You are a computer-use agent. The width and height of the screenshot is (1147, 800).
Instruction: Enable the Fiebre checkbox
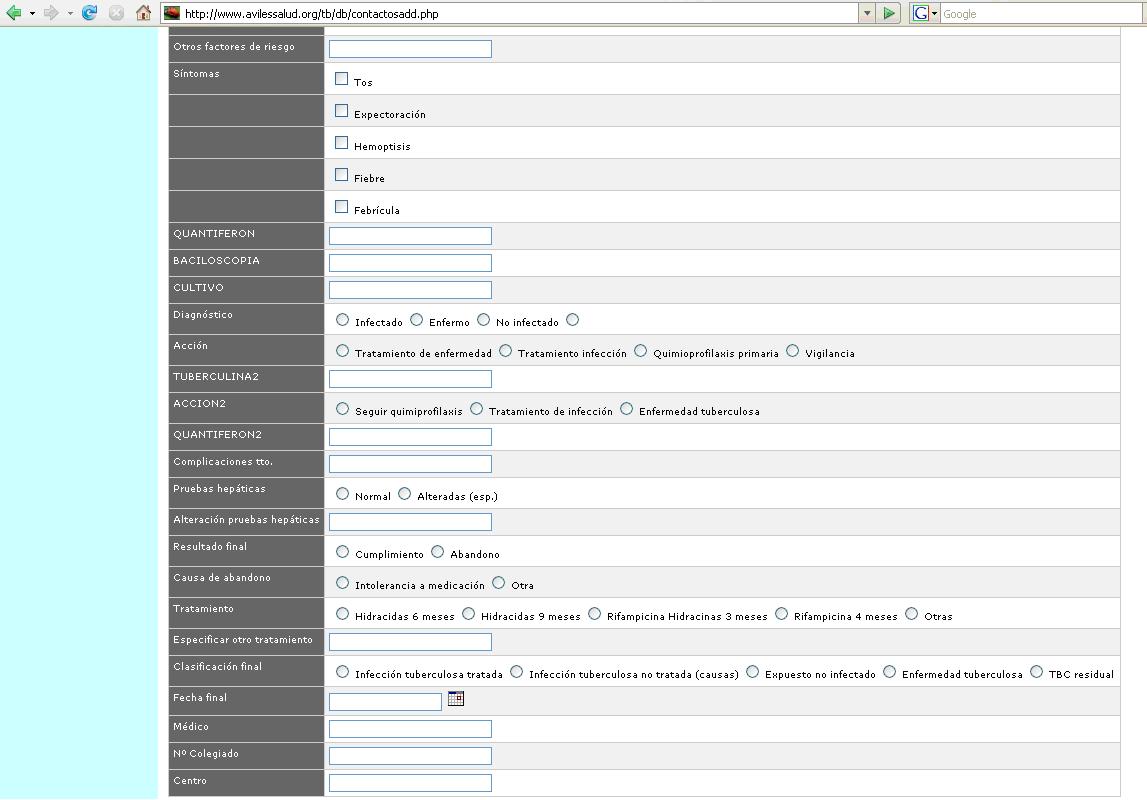coord(342,175)
